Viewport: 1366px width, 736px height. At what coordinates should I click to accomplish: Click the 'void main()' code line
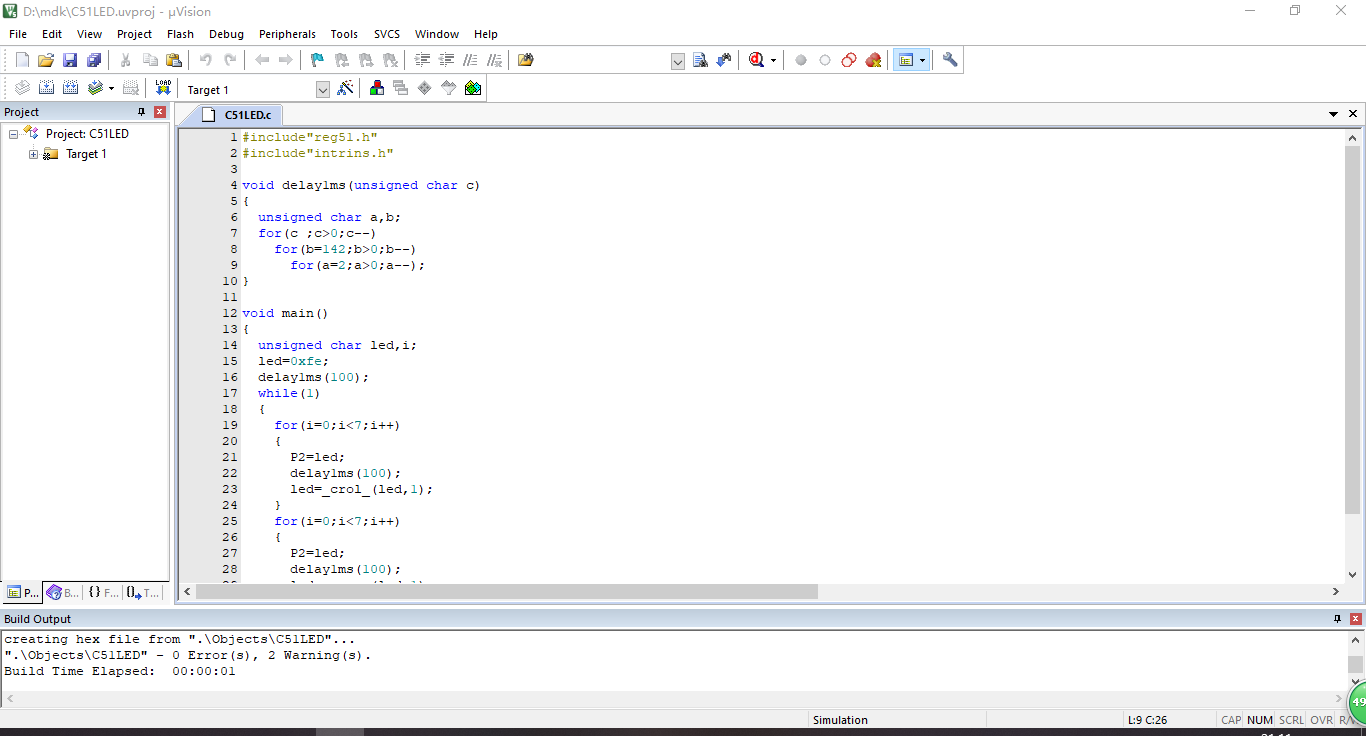coord(285,313)
